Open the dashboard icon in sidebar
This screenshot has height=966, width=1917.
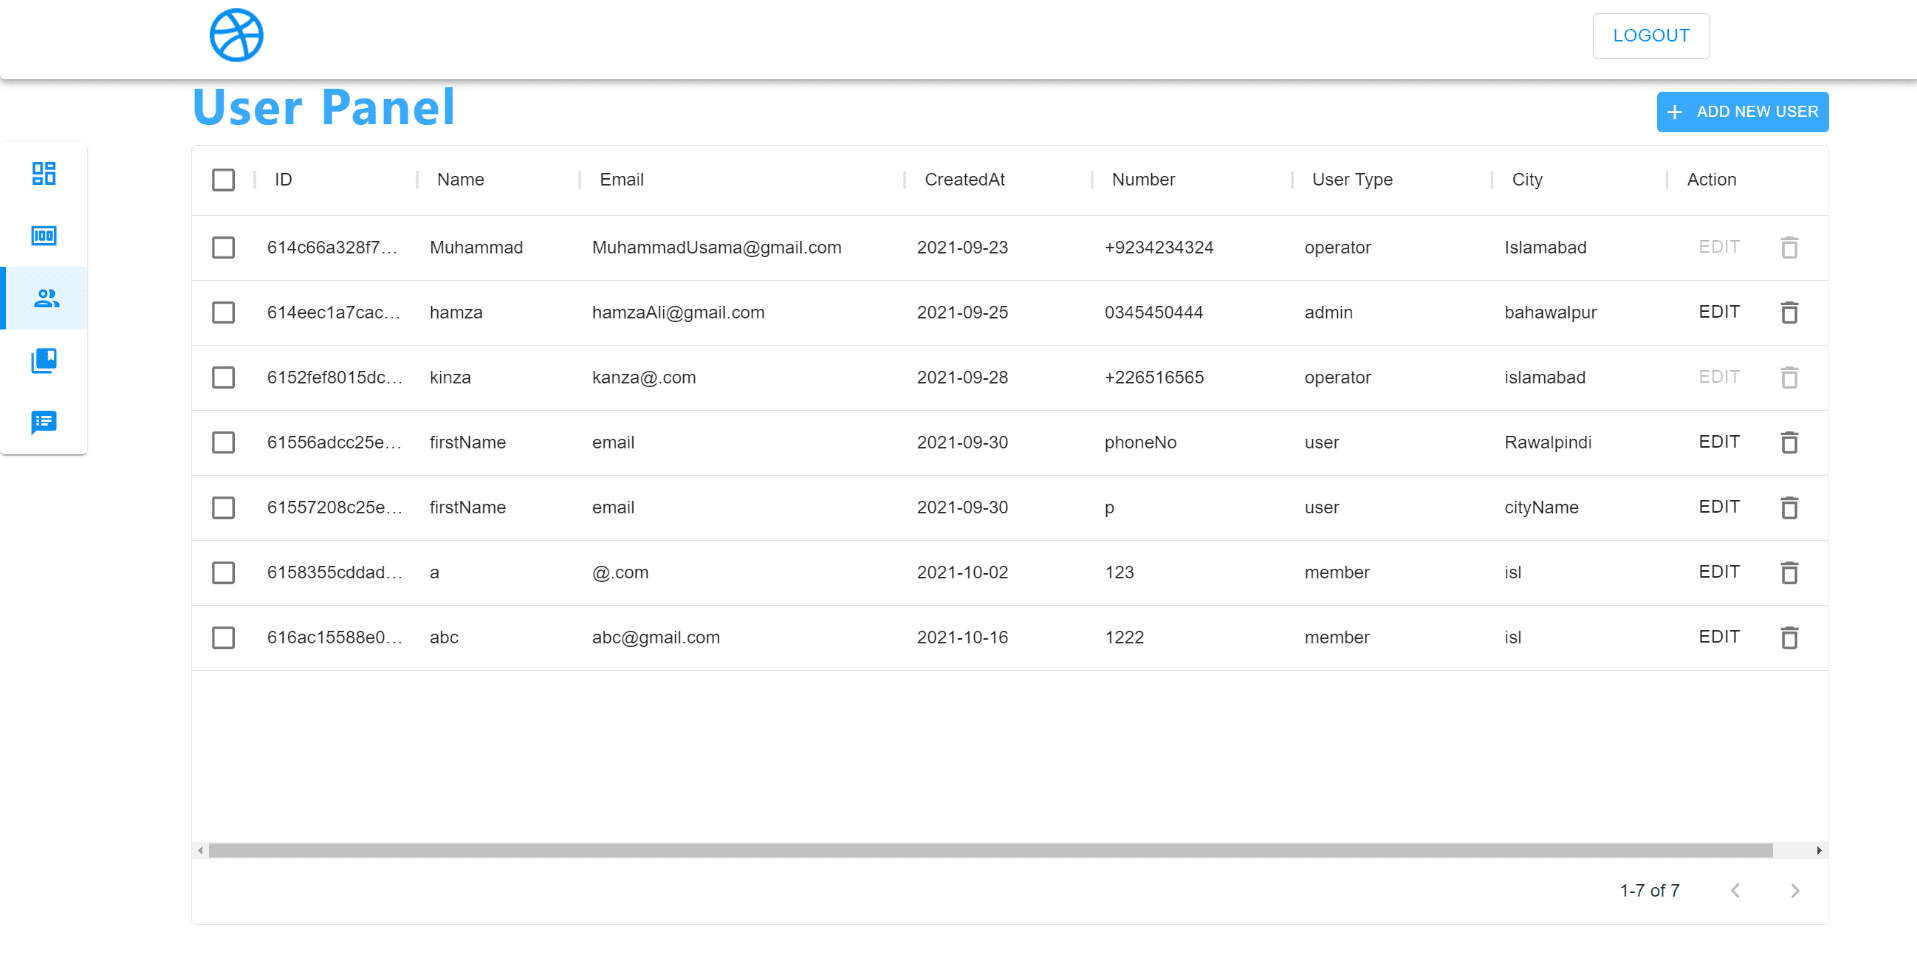click(44, 174)
